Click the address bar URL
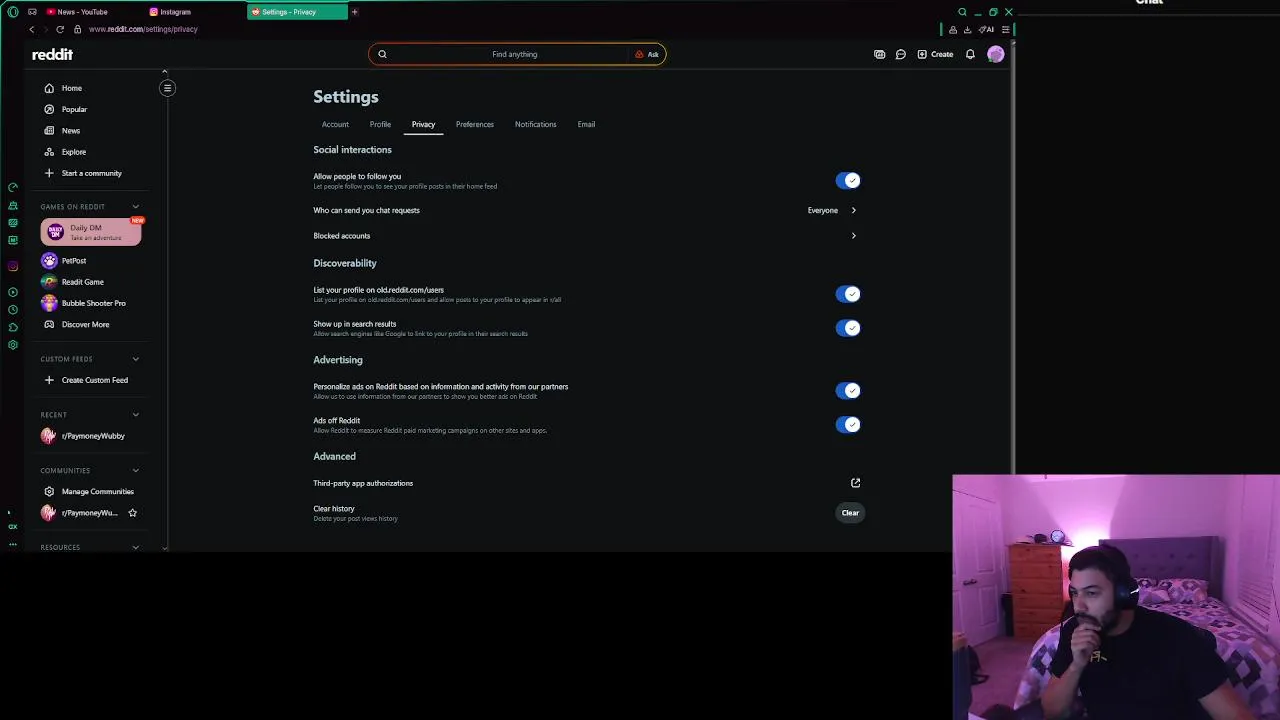The width and height of the screenshot is (1280, 720). [143, 29]
